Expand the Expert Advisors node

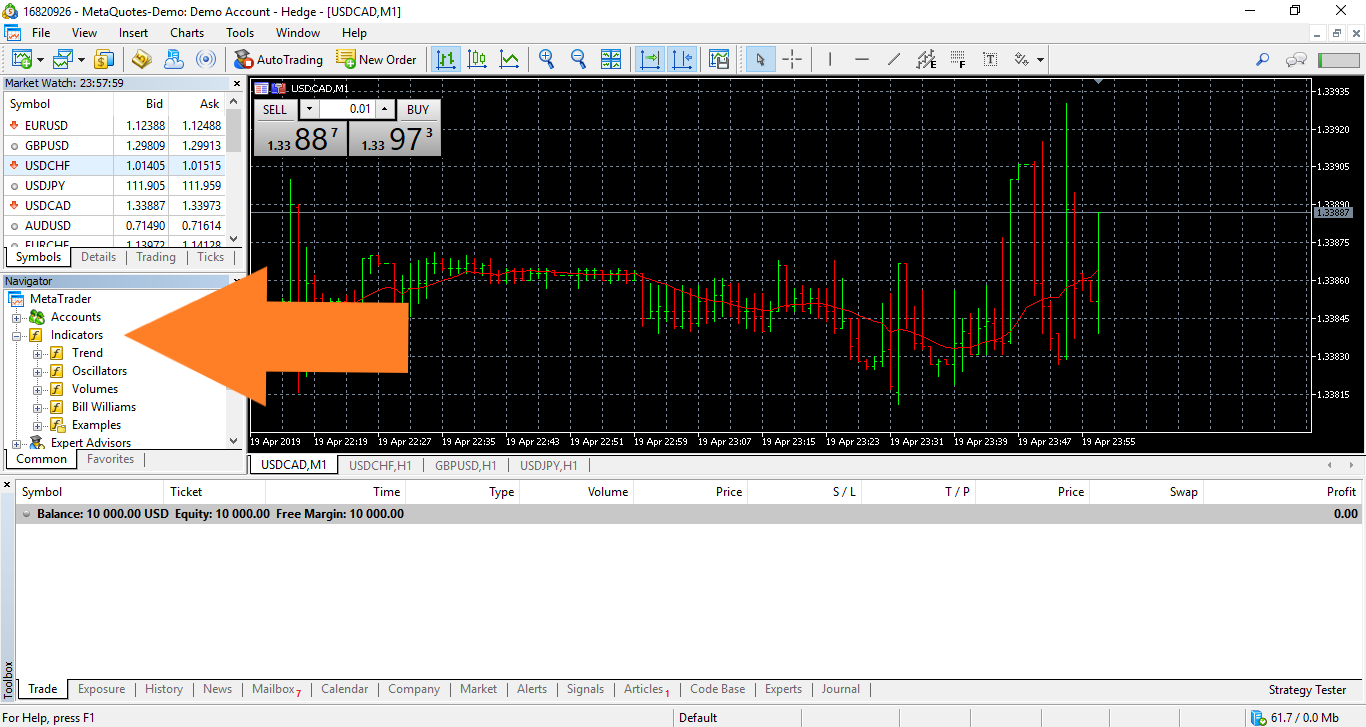point(16,443)
